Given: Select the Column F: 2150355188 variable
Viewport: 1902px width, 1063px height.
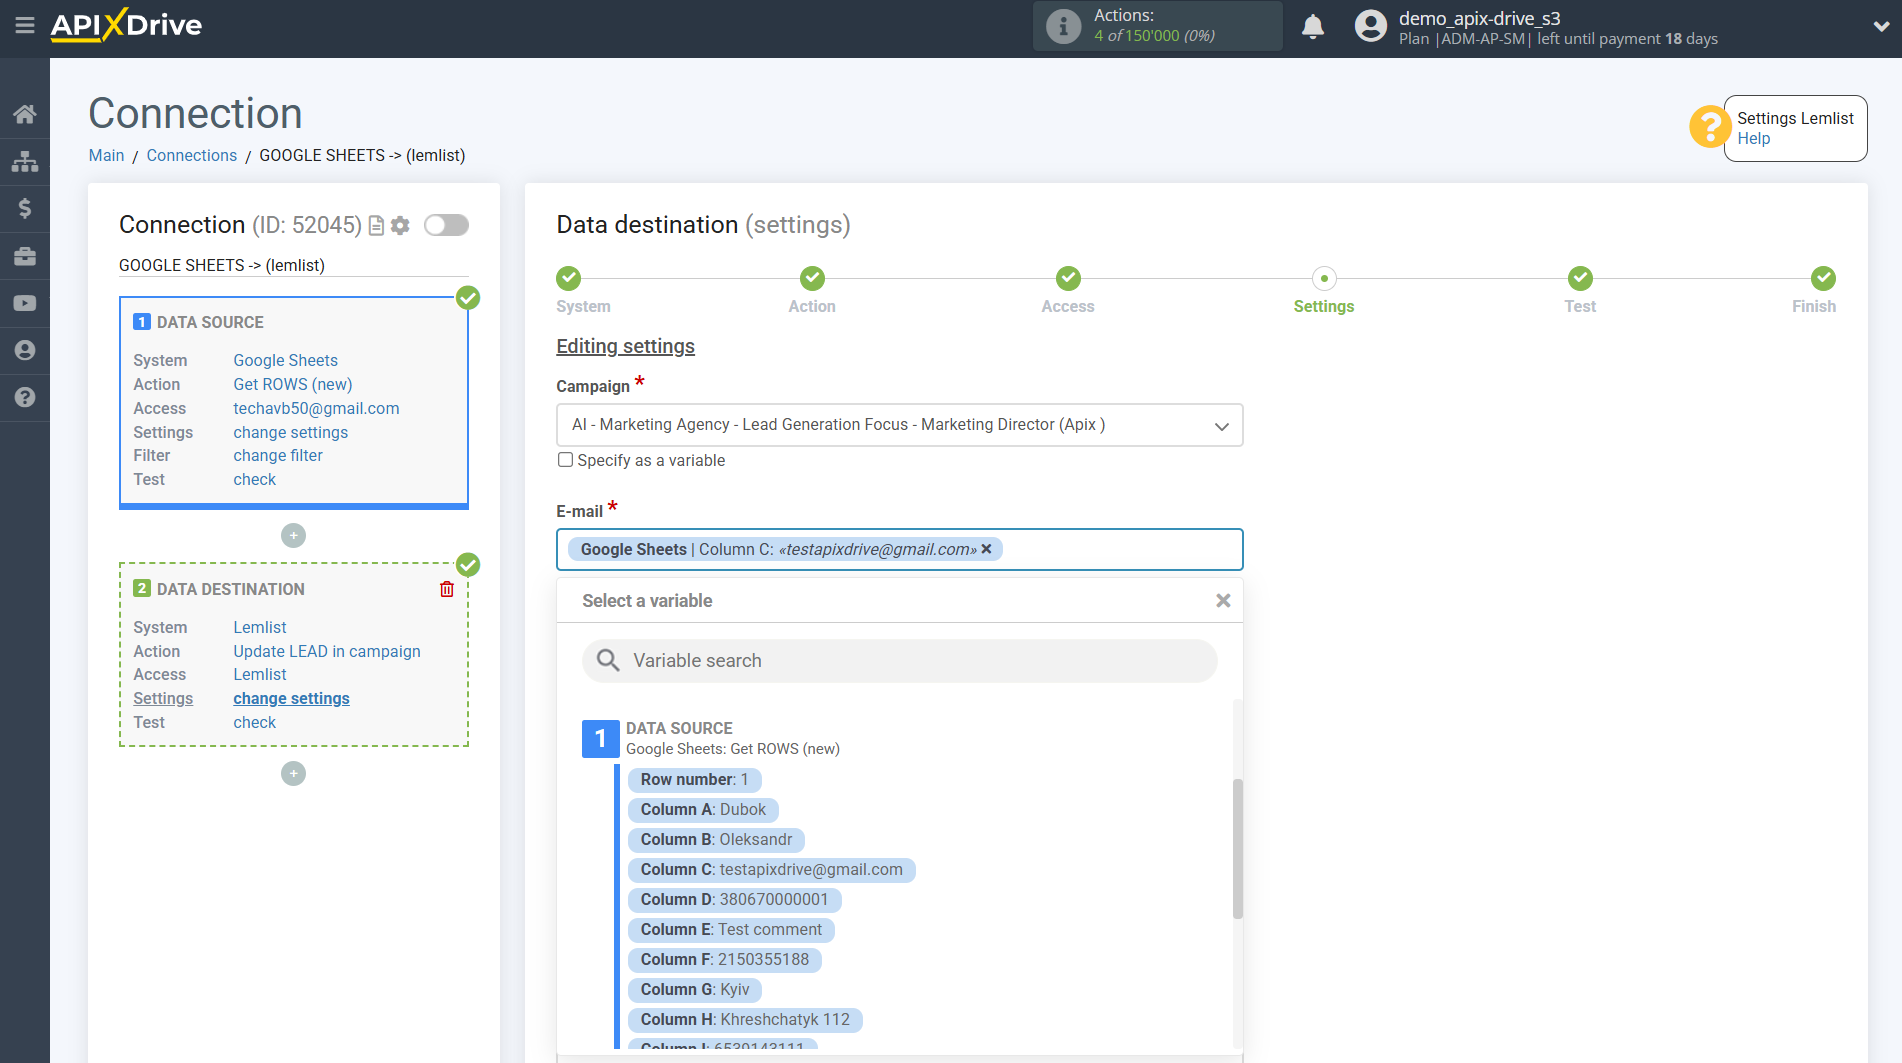Looking at the screenshot, I should click(725, 959).
